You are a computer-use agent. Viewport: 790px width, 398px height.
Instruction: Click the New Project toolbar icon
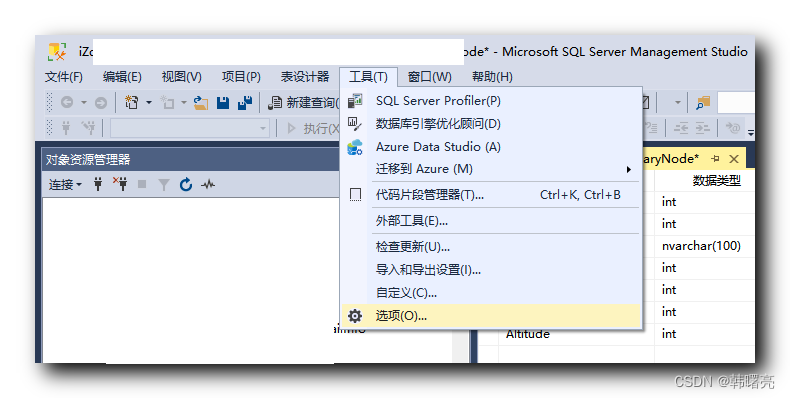[131, 103]
